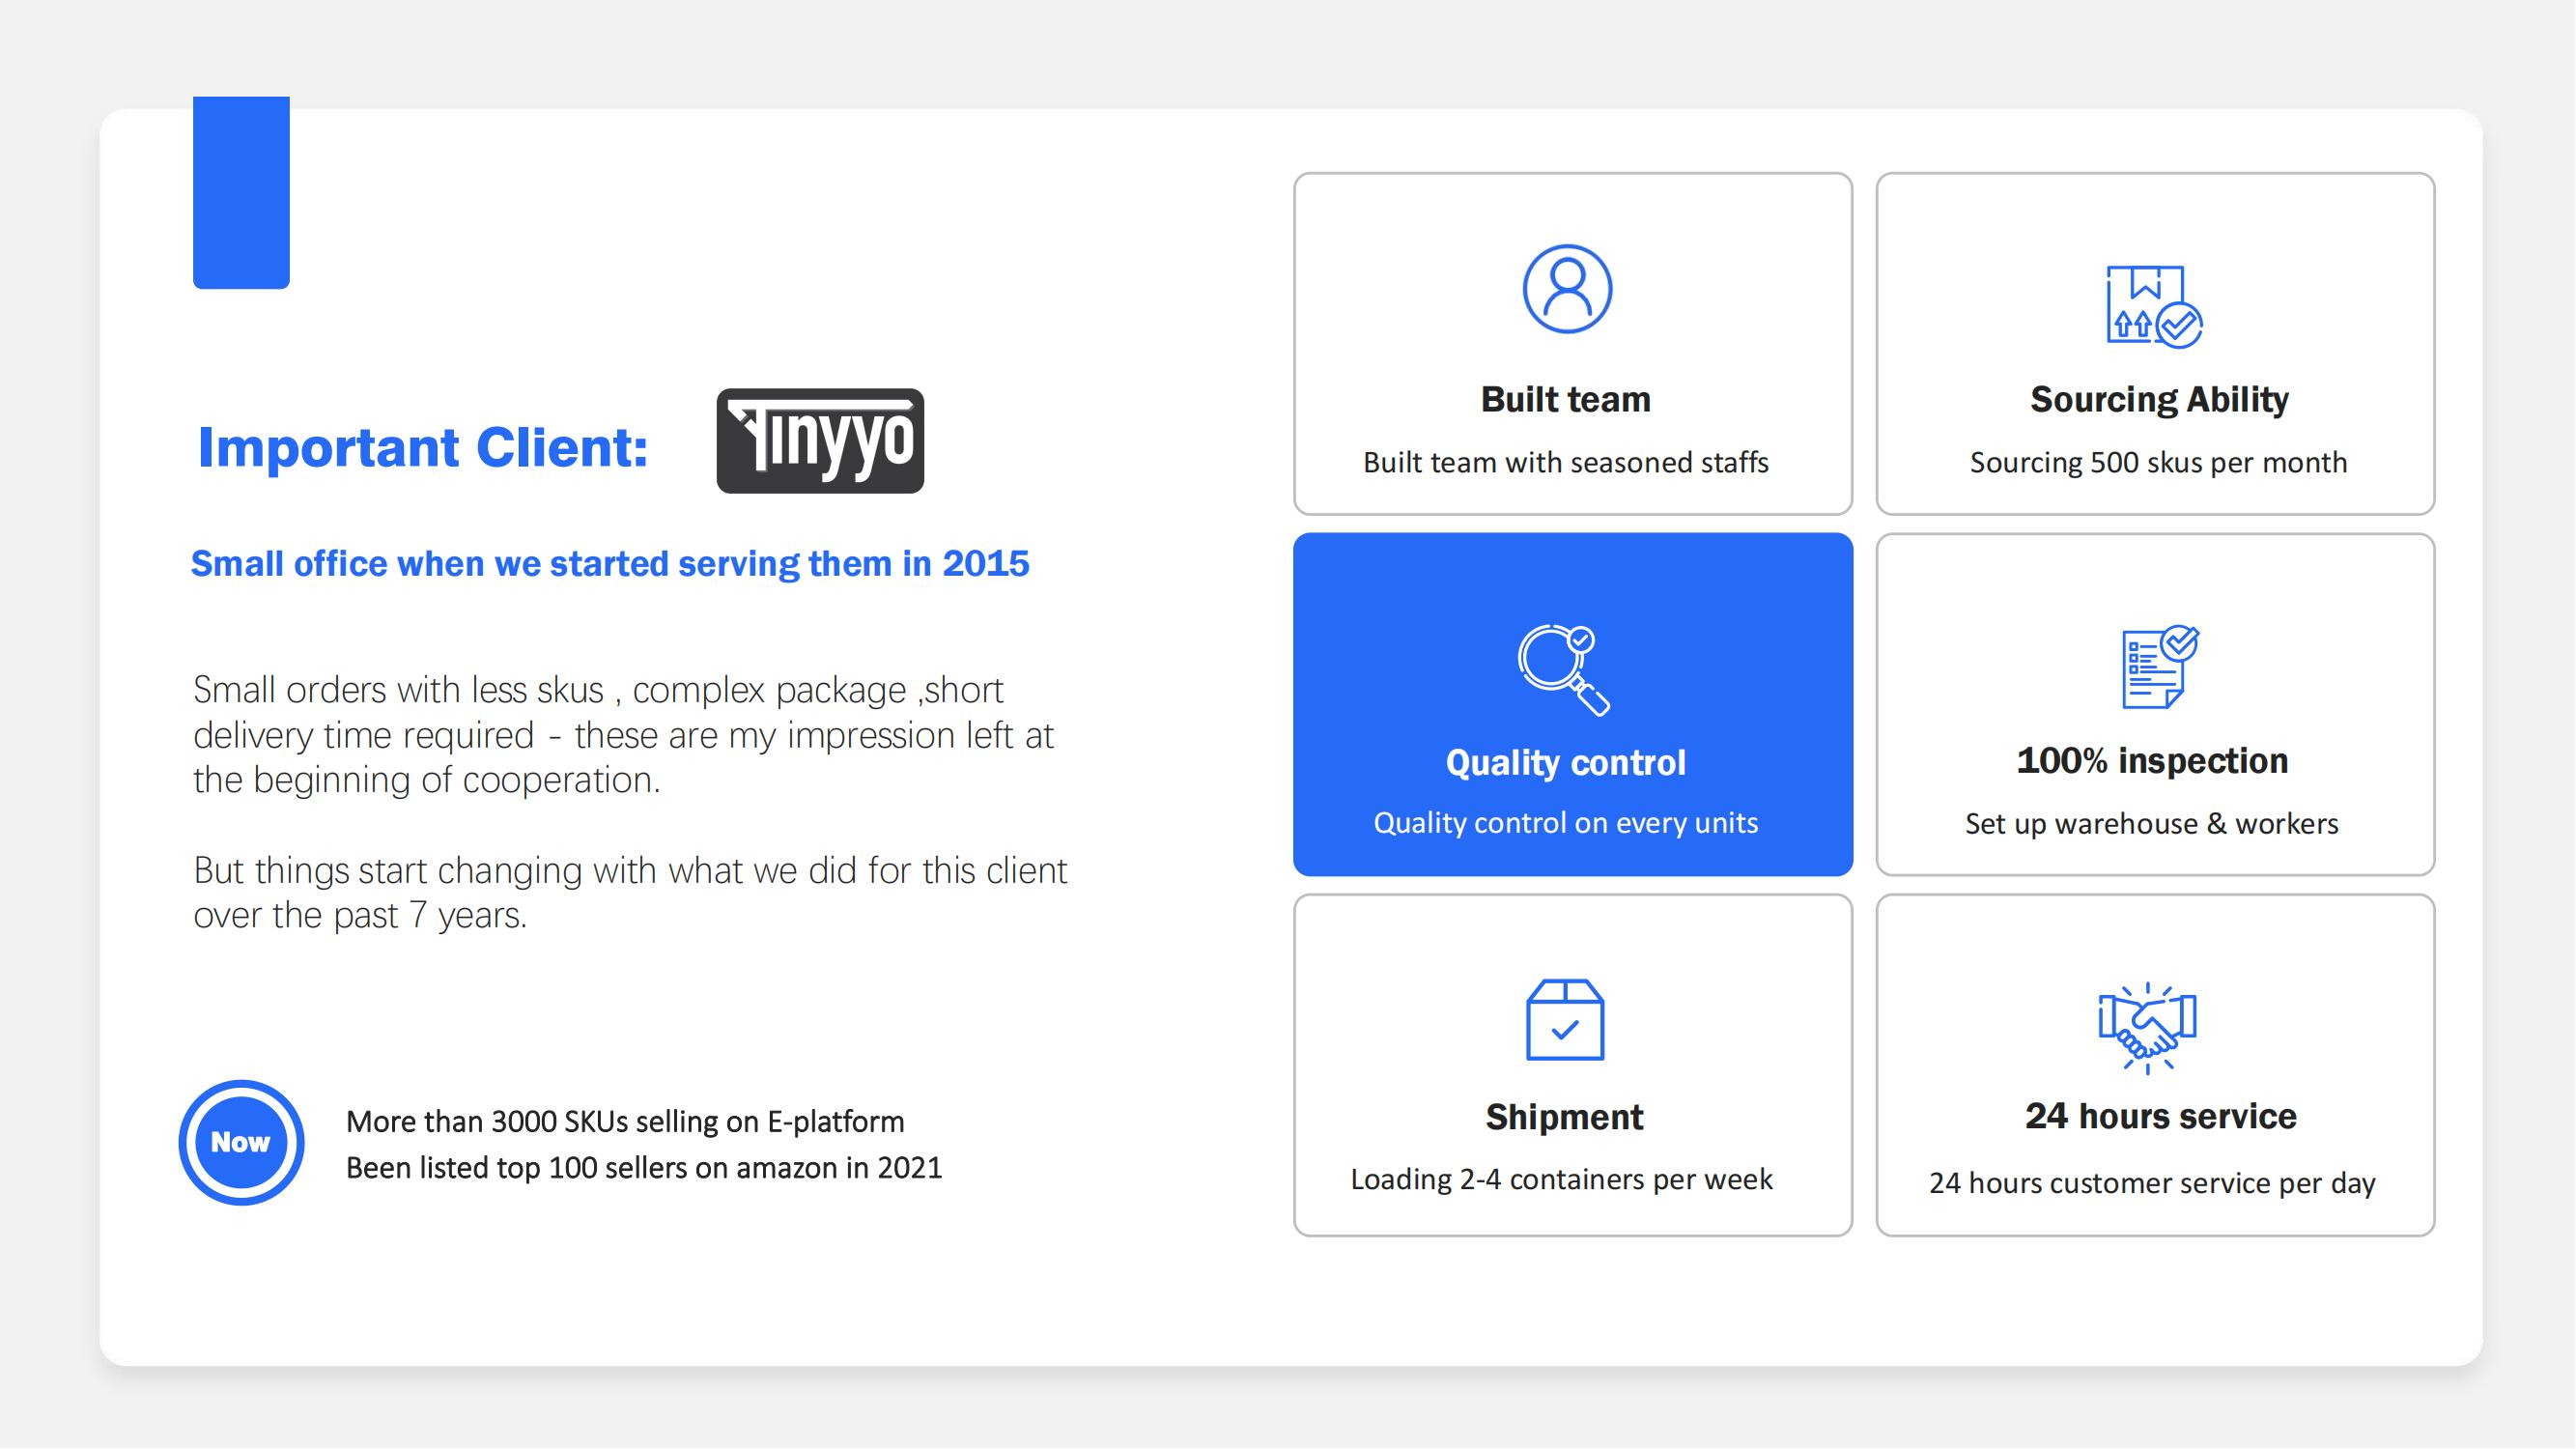This screenshot has height=1449, width=2576.
Task: Click 'Loading 2-4 containers per week' text
Action: [x=1561, y=1179]
